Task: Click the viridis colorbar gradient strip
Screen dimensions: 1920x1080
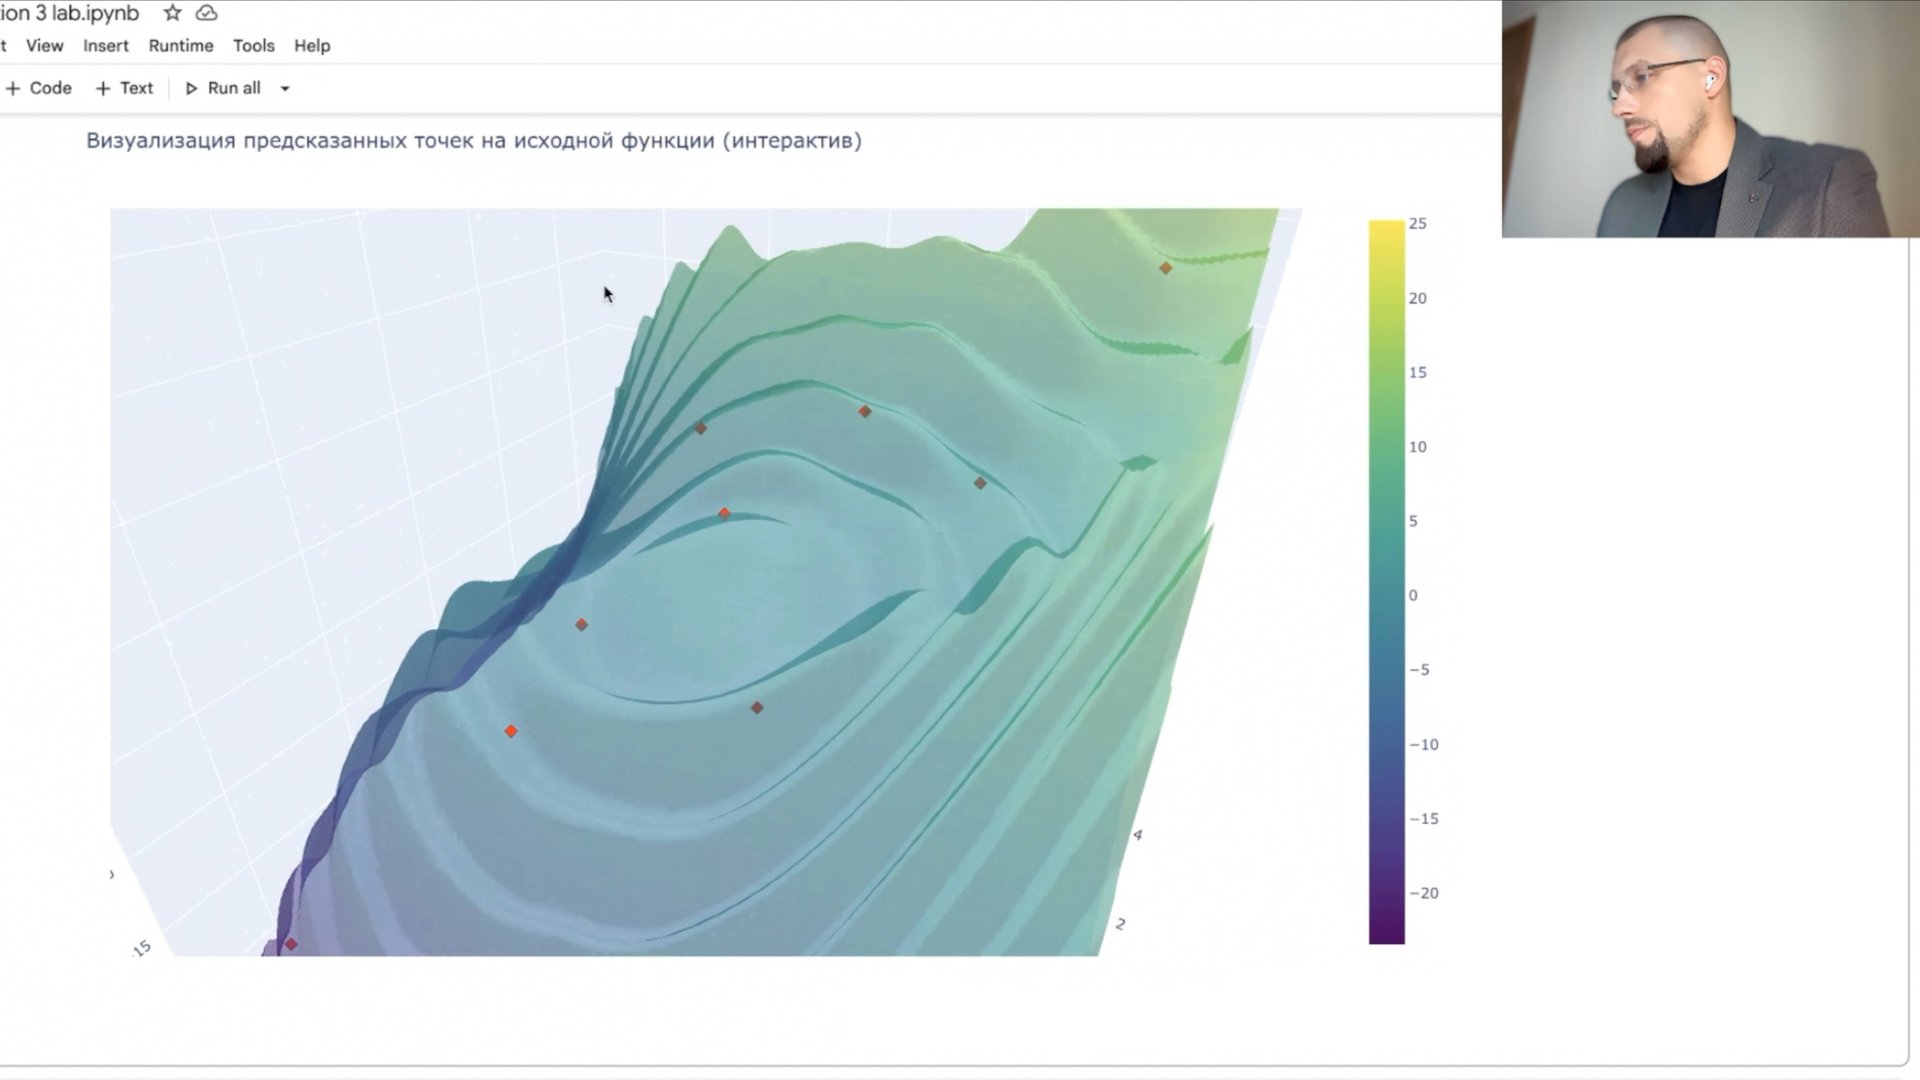Action: (1386, 580)
